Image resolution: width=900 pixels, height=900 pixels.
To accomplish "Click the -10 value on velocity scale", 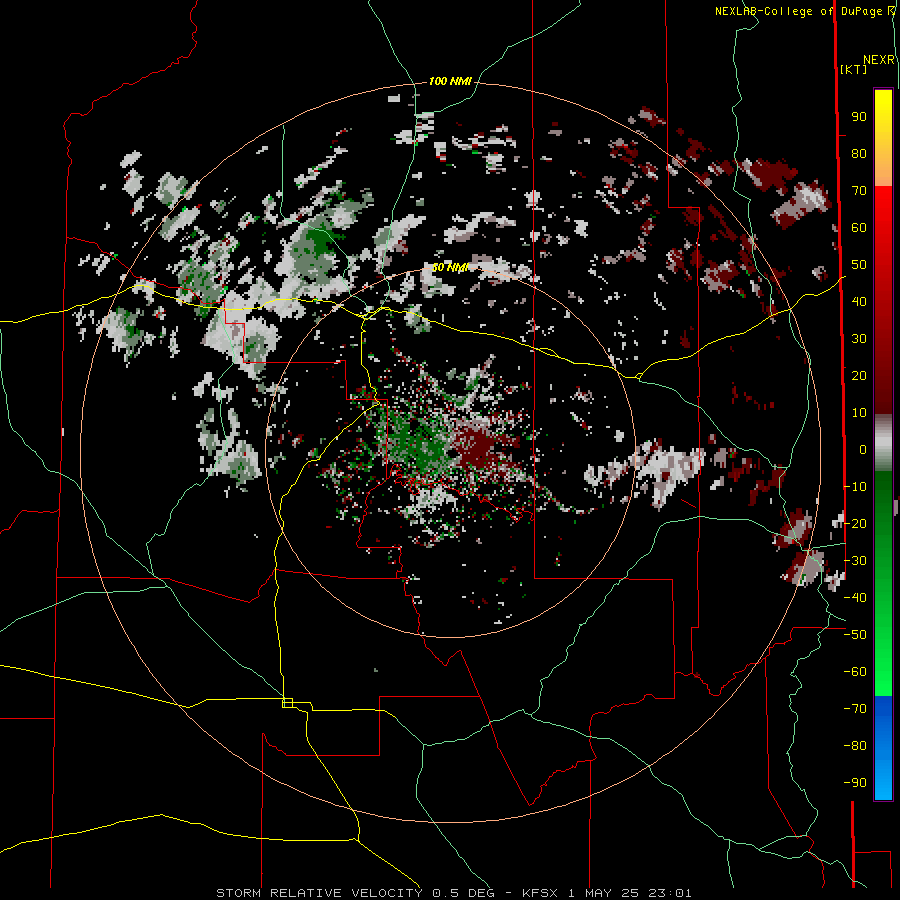I will pos(855,487).
